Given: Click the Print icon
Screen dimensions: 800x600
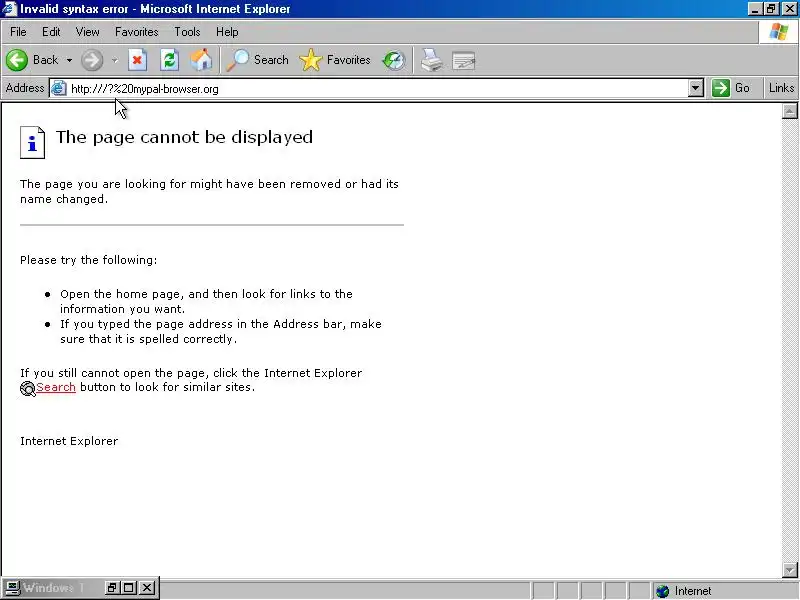Looking at the screenshot, I should (432, 60).
